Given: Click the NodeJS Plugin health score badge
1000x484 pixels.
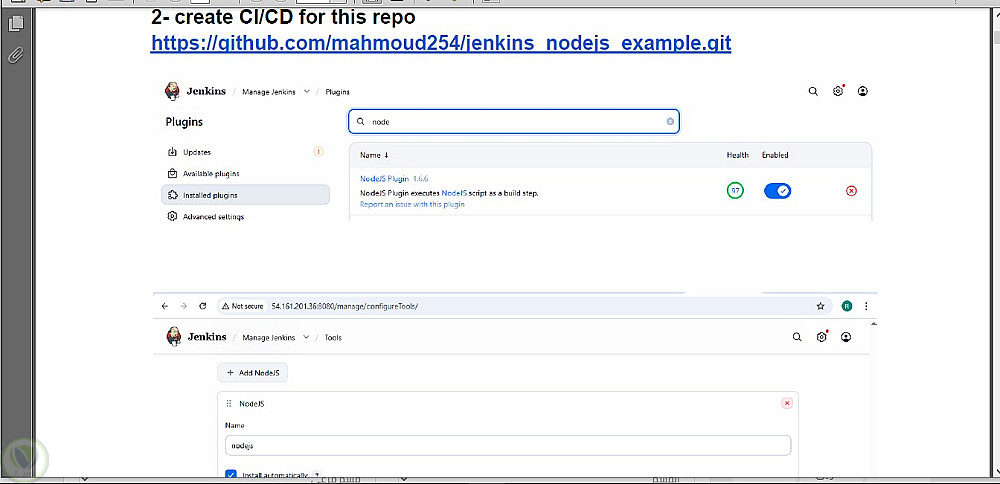Looking at the screenshot, I should tap(735, 191).
